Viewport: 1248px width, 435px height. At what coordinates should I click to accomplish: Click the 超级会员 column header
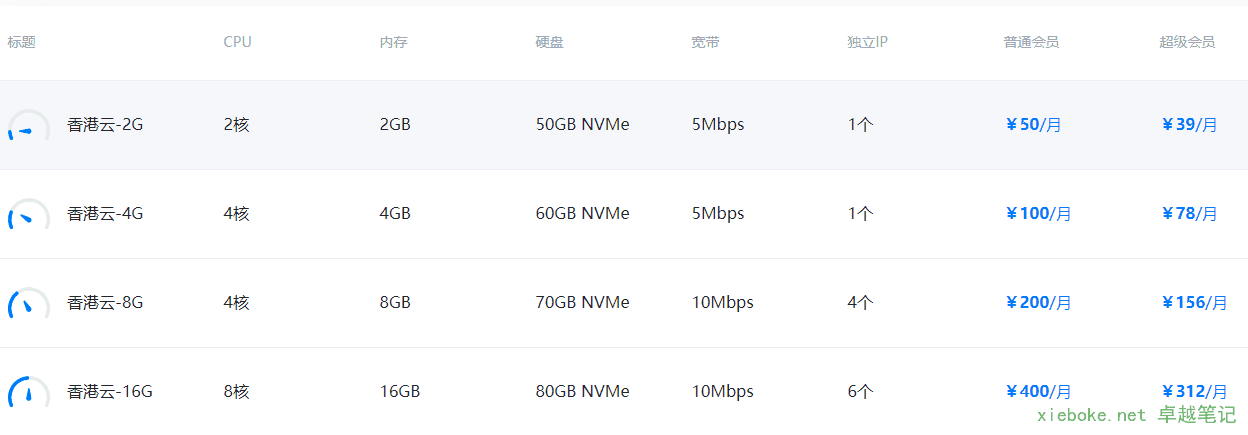[x=1187, y=42]
